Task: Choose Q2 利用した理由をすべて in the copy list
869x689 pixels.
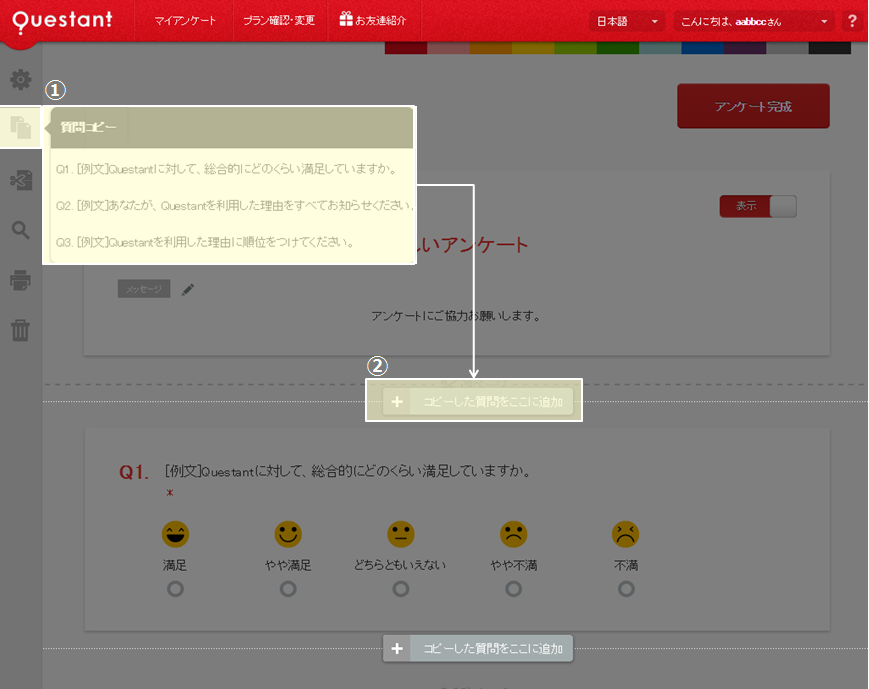Action: [234, 206]
